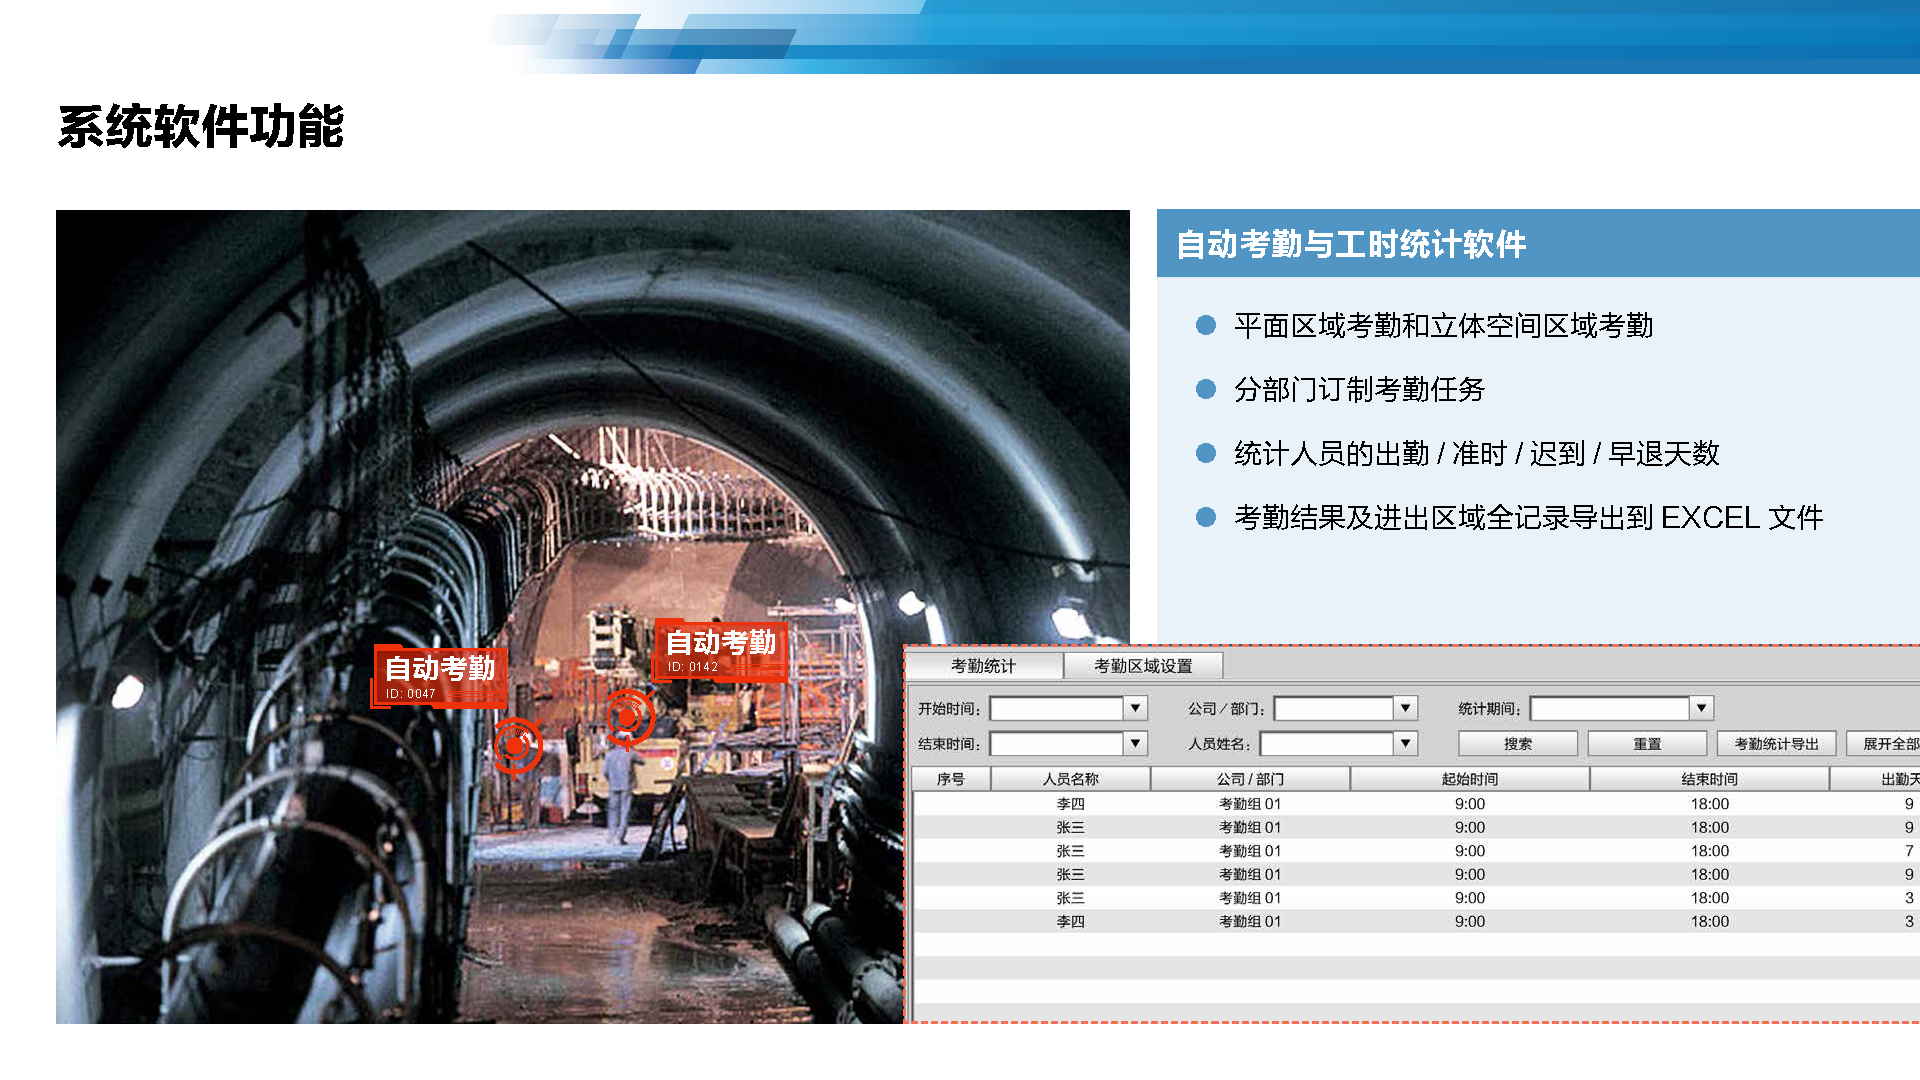Expand the 开始时间 dropdown arrow

[1135, 708]
